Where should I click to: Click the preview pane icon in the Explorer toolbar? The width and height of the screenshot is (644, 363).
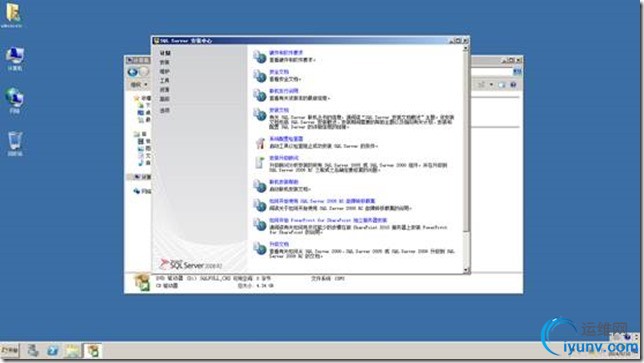[501, 85]
